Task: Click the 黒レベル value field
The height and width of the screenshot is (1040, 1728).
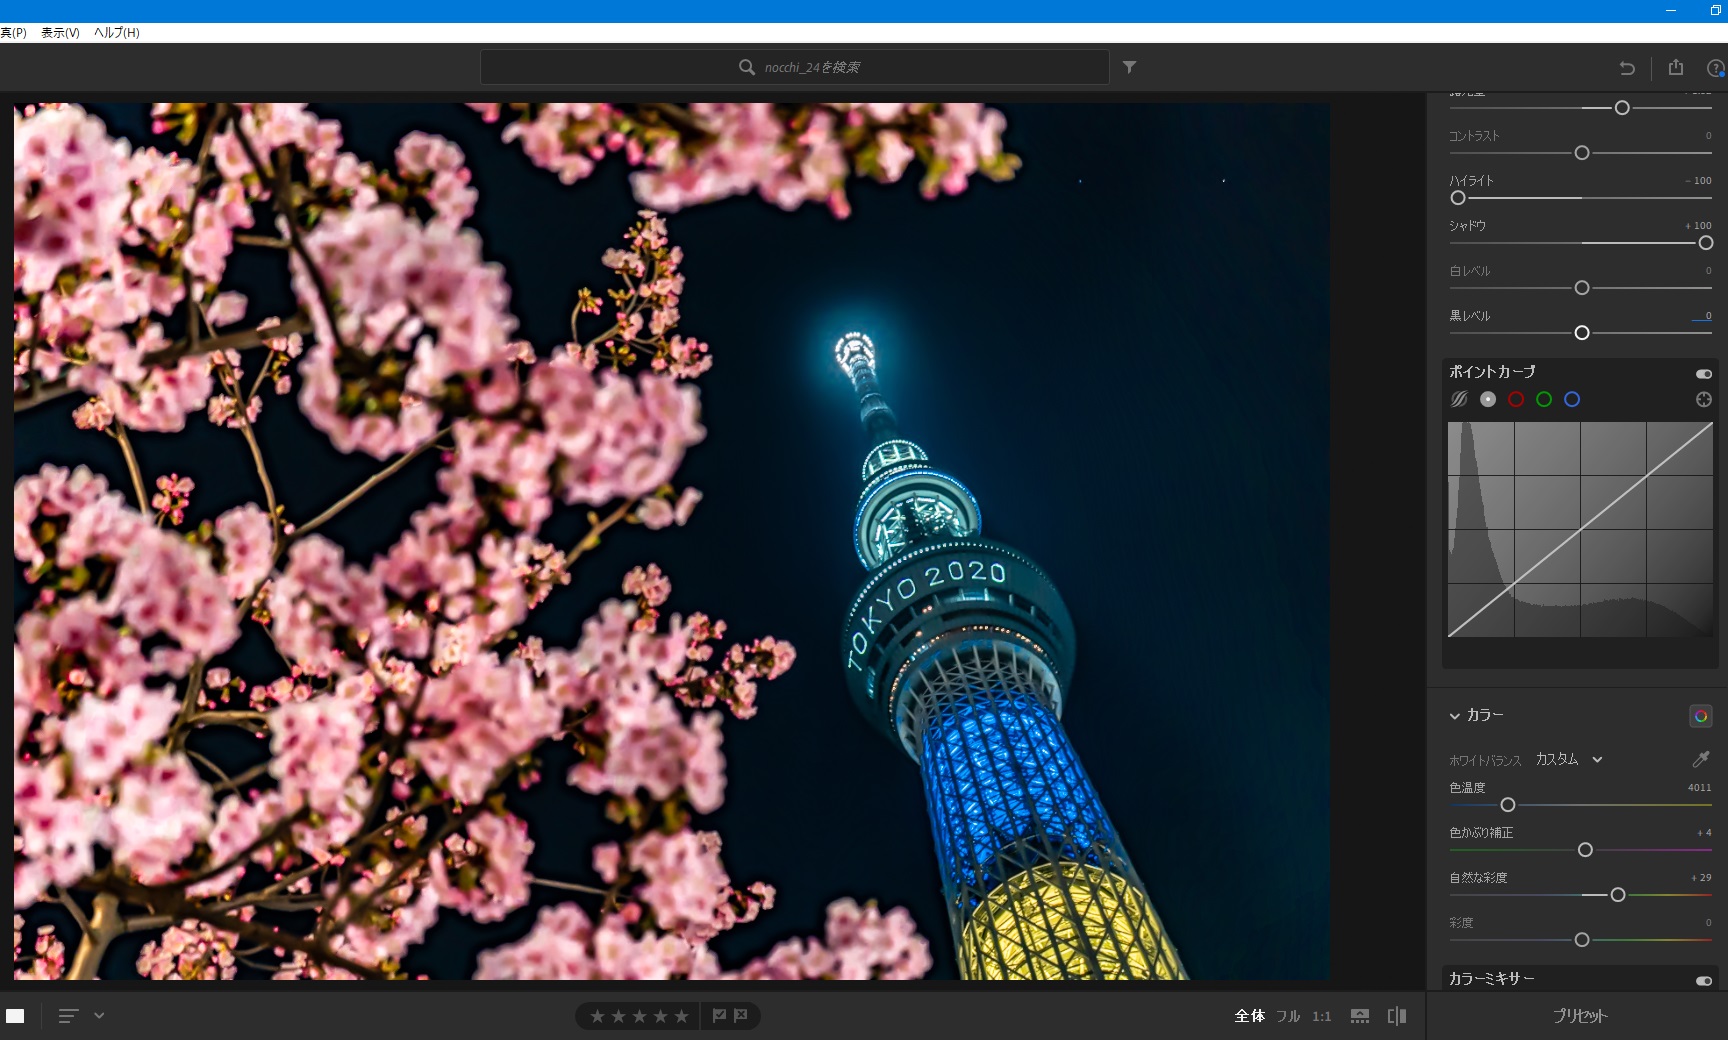Action: [1702, 316]
